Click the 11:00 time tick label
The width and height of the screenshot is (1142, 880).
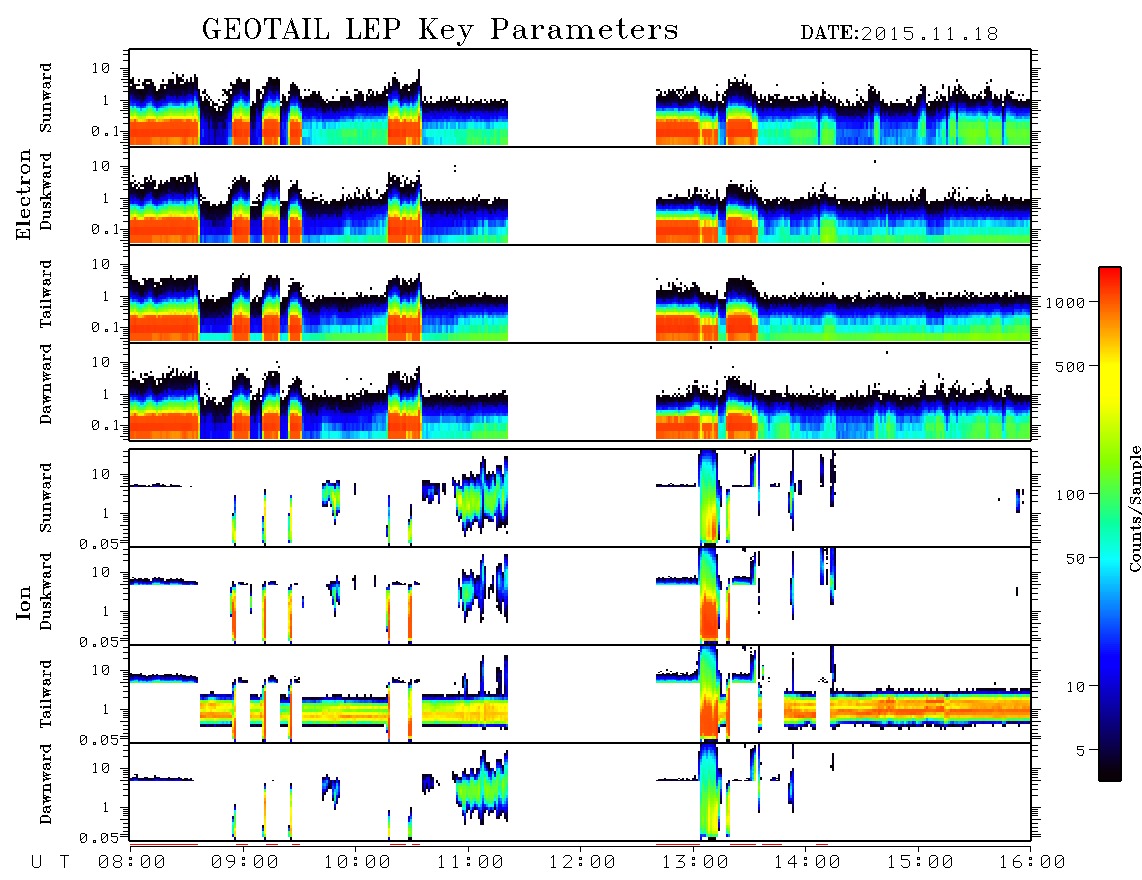470,863
